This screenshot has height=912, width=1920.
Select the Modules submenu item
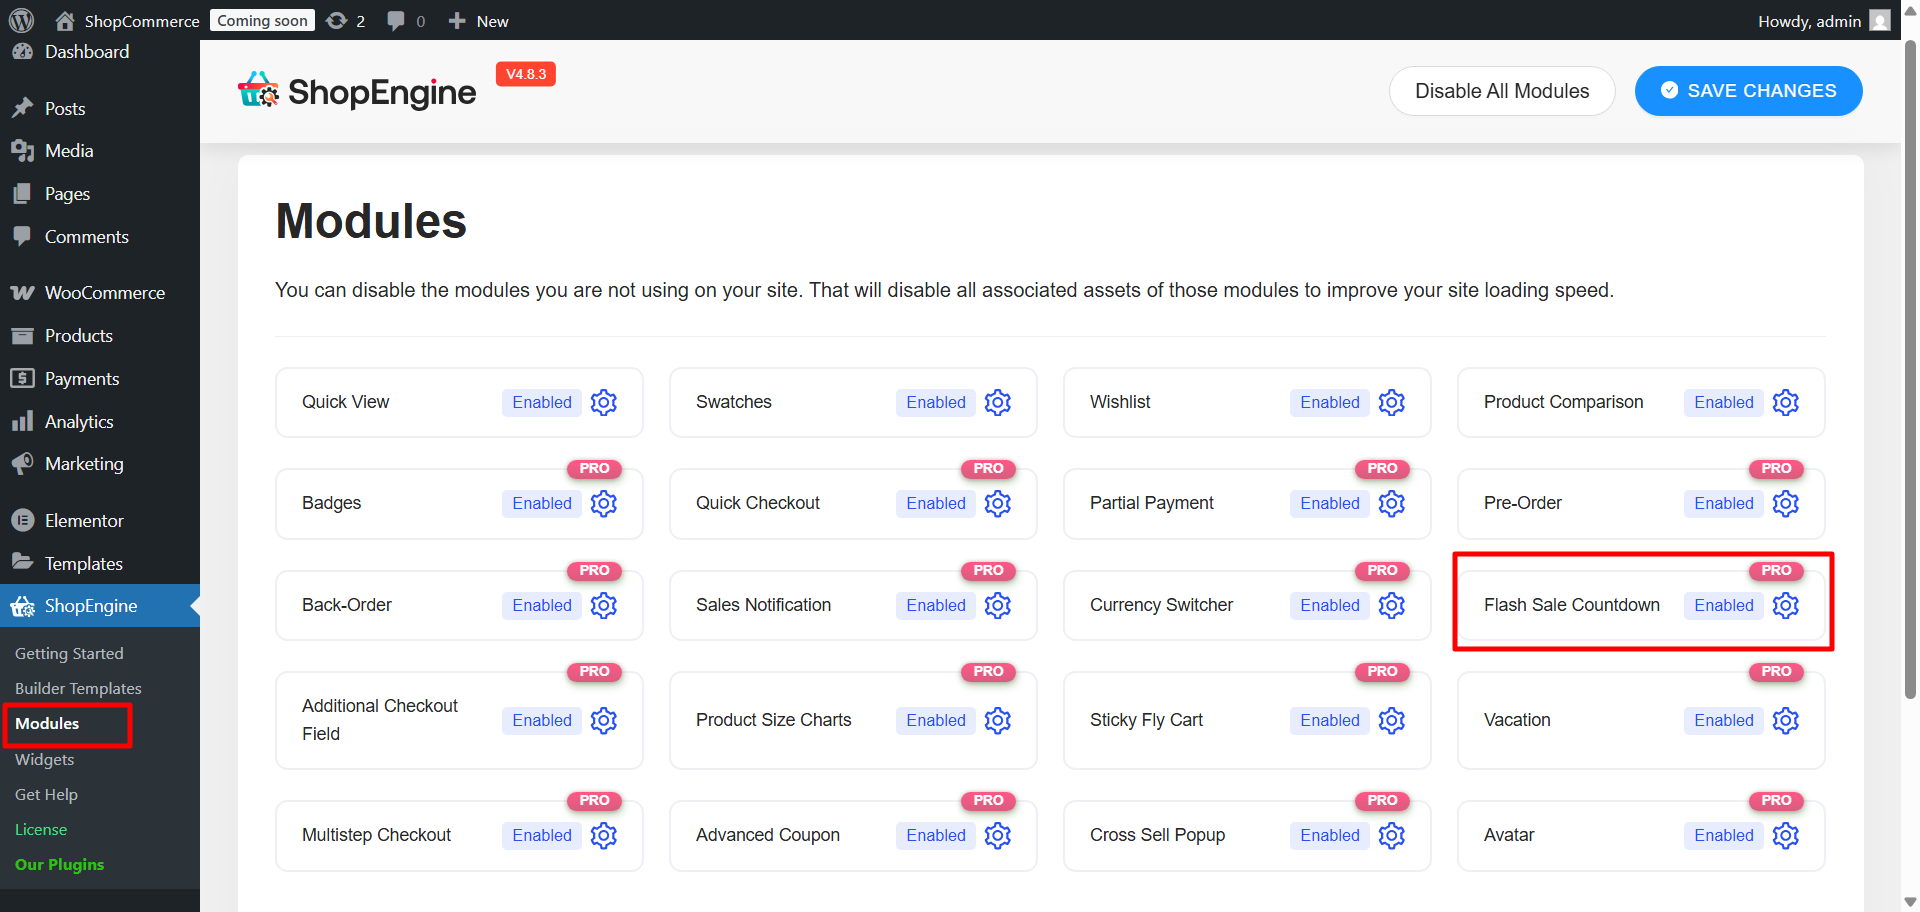pos(47,724)
